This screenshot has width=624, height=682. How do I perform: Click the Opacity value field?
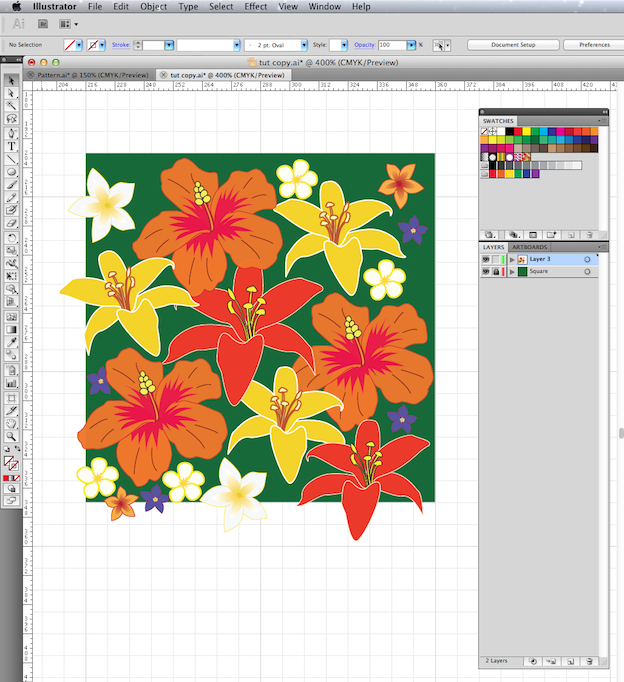click(392, 45)
